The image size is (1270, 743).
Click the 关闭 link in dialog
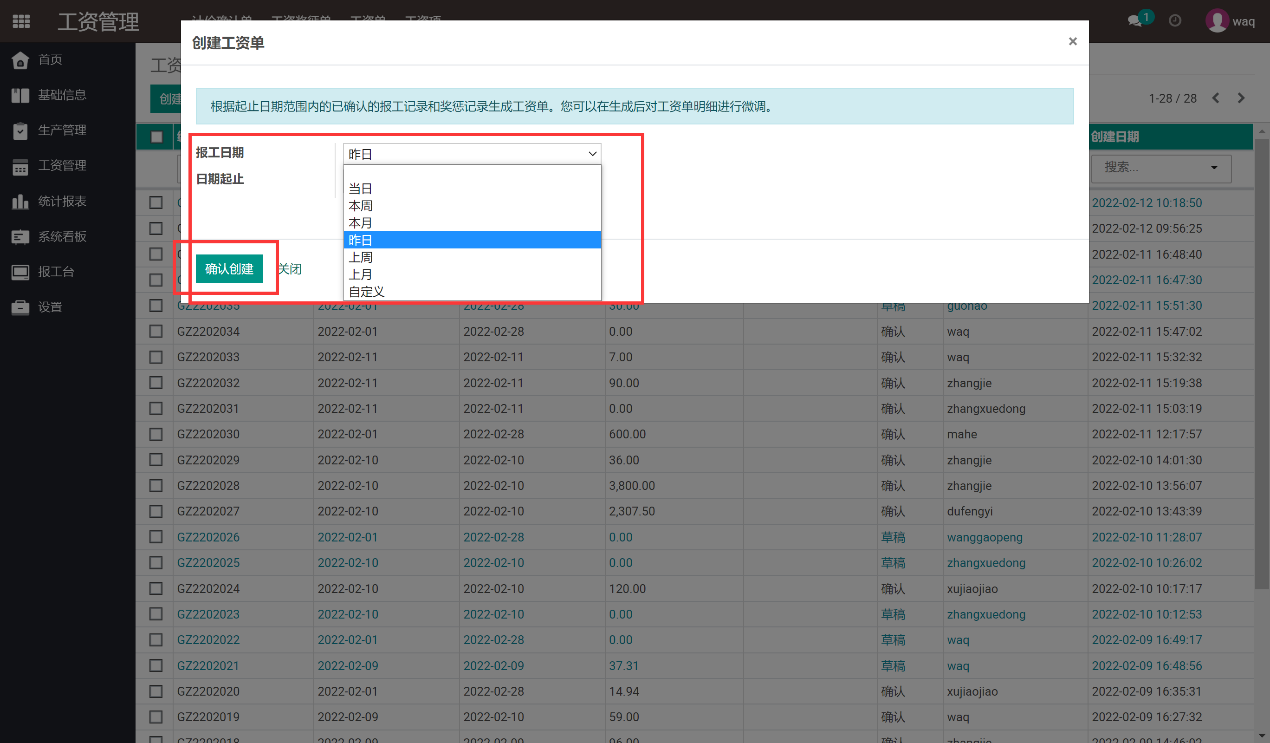coord(290,270)
